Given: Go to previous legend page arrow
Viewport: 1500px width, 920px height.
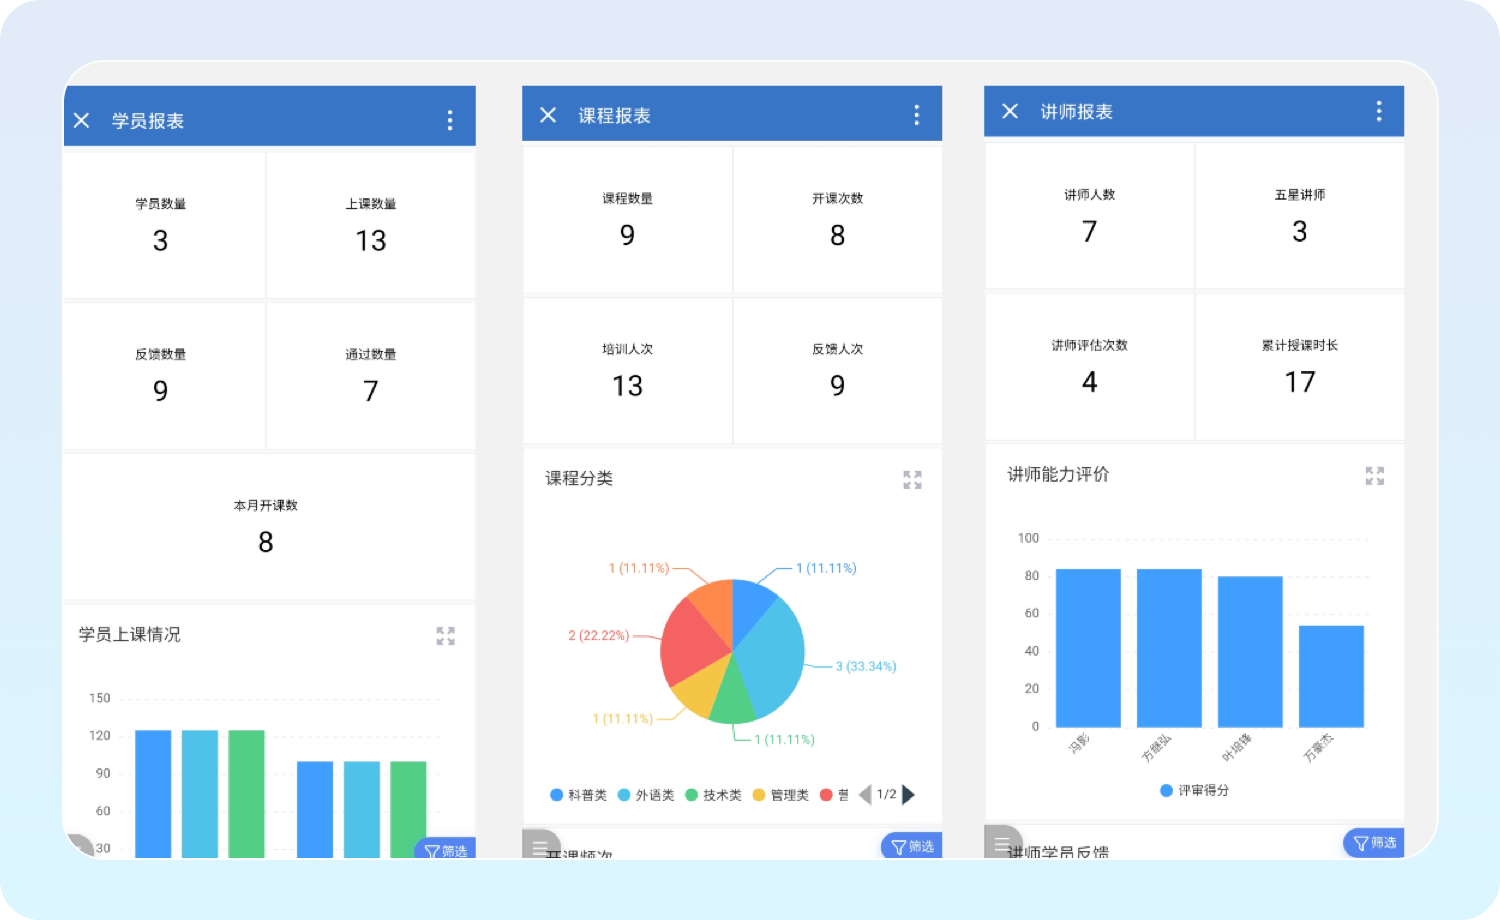Looking at the screenshot, I should 865,795.
